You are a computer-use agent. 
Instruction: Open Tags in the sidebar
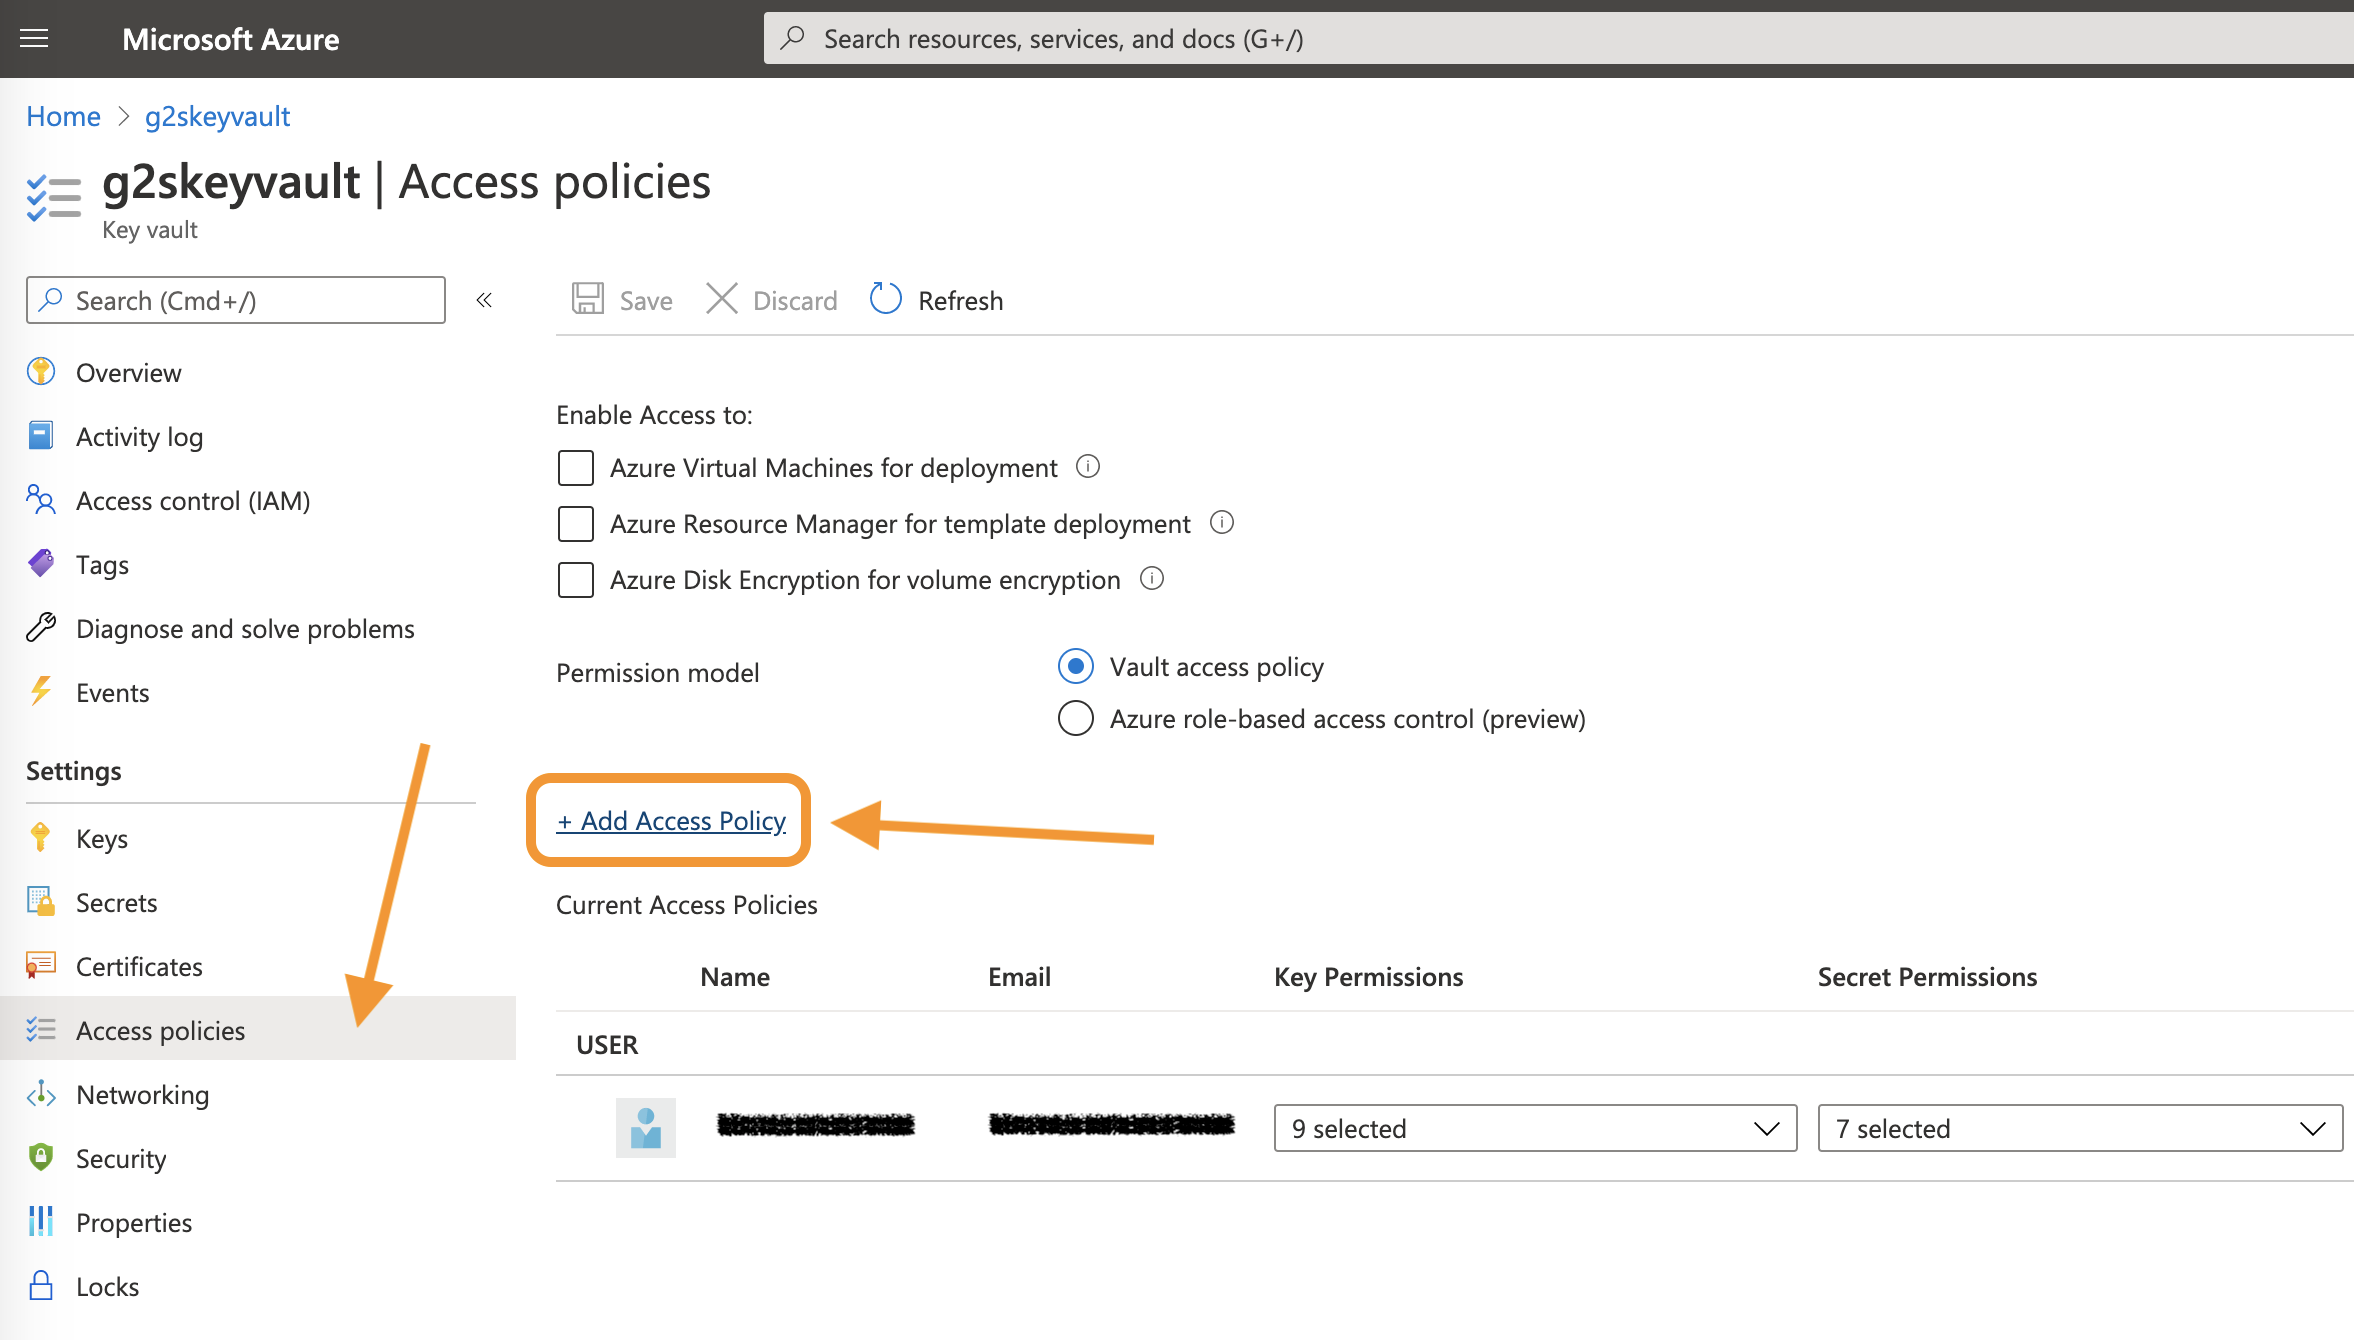tap(102, 565)
